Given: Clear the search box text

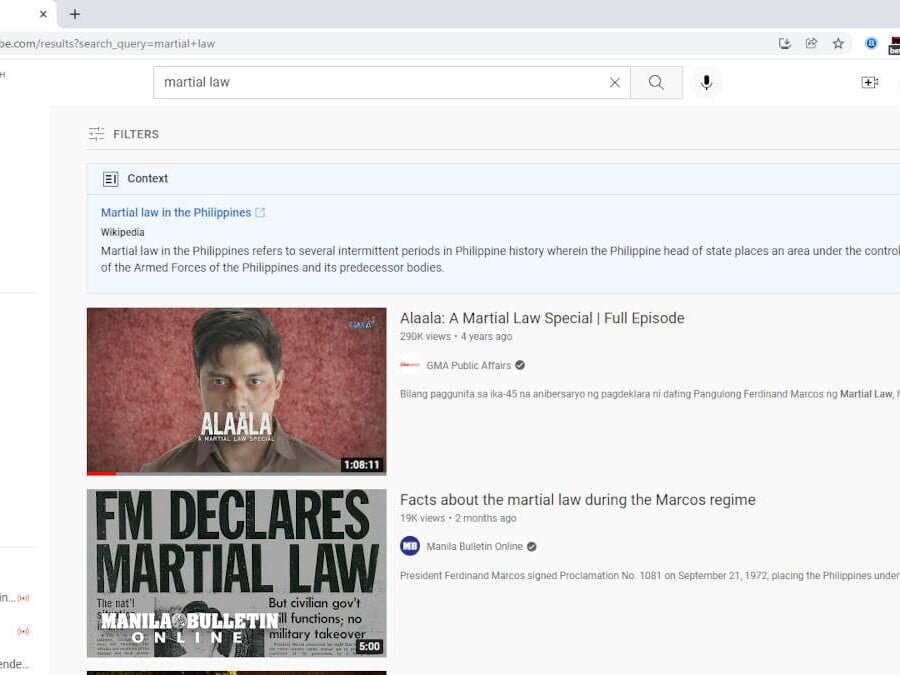Looking at the screenshot, I should [x=615, y=83].
